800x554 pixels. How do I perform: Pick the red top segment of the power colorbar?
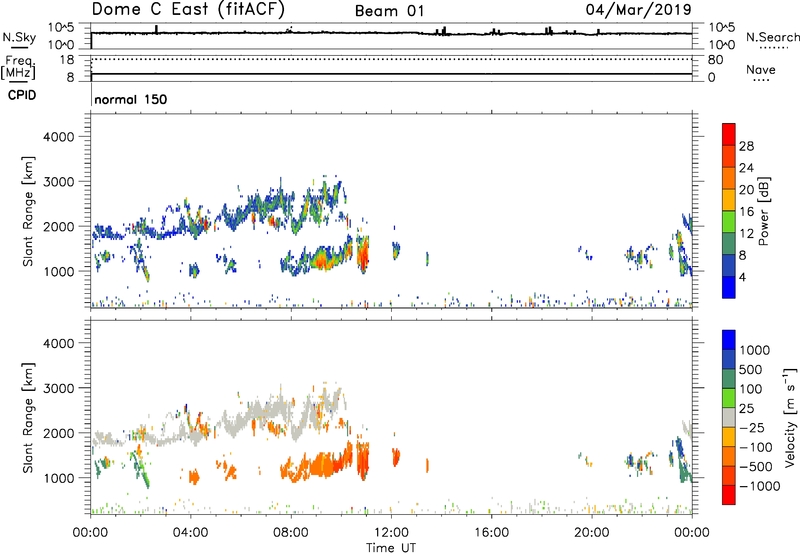(729, 134)
